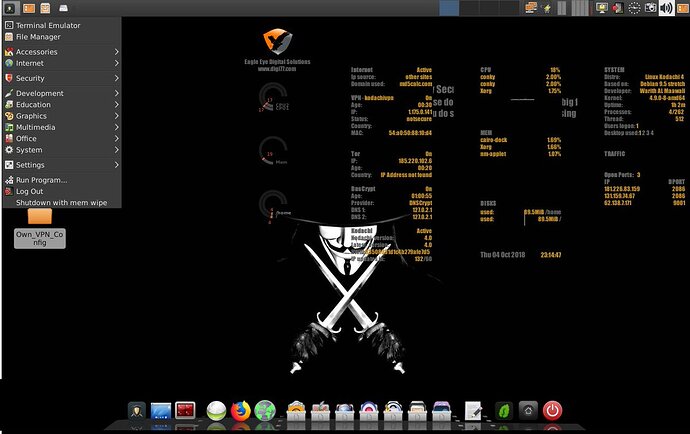Click the red panel icon in the dock

pos(185,411)
